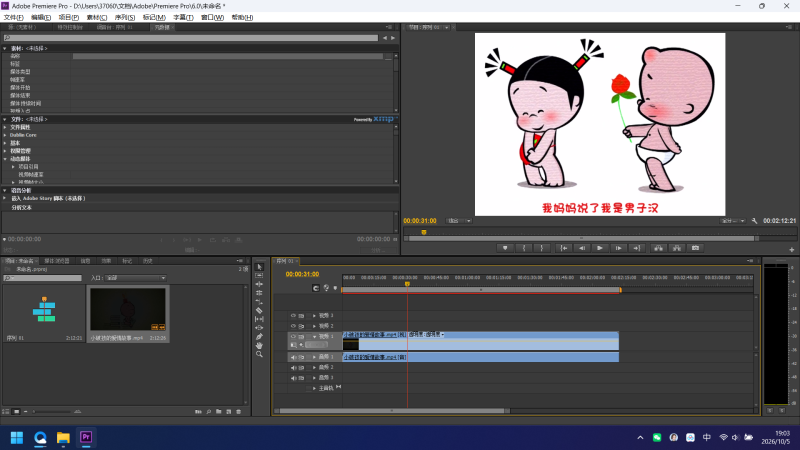Expand the Audio 3 track
Screen dimensions: 800x450
click(314, 378)
